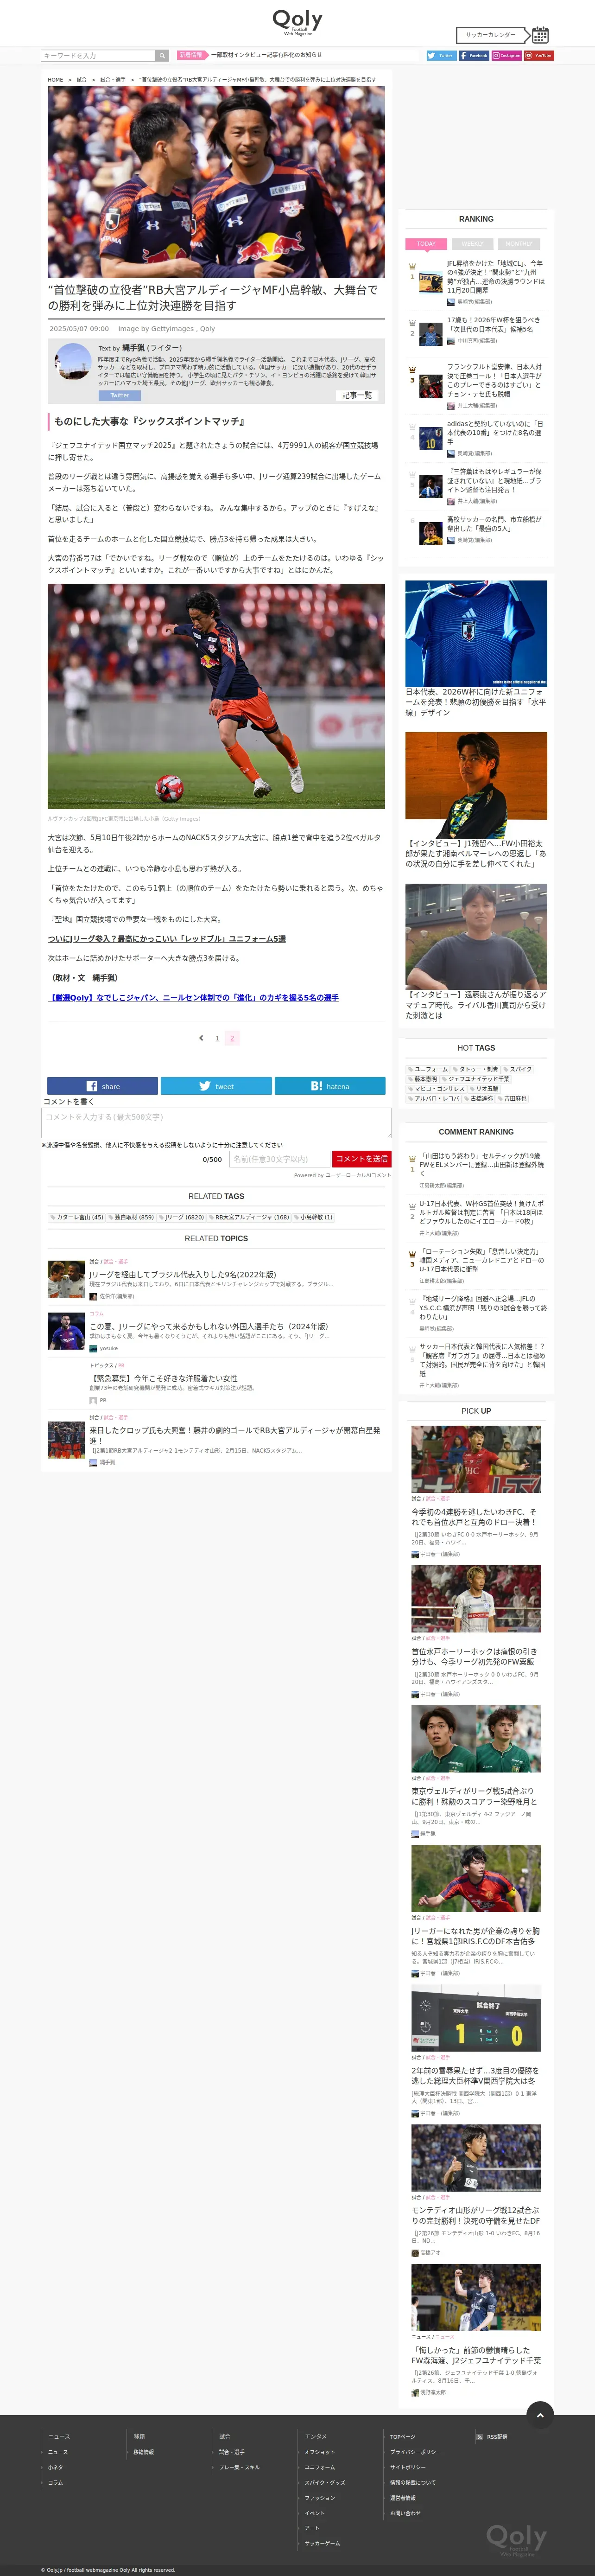
Task: Click the Qoly logo in the header
Action: coord(297,22)
